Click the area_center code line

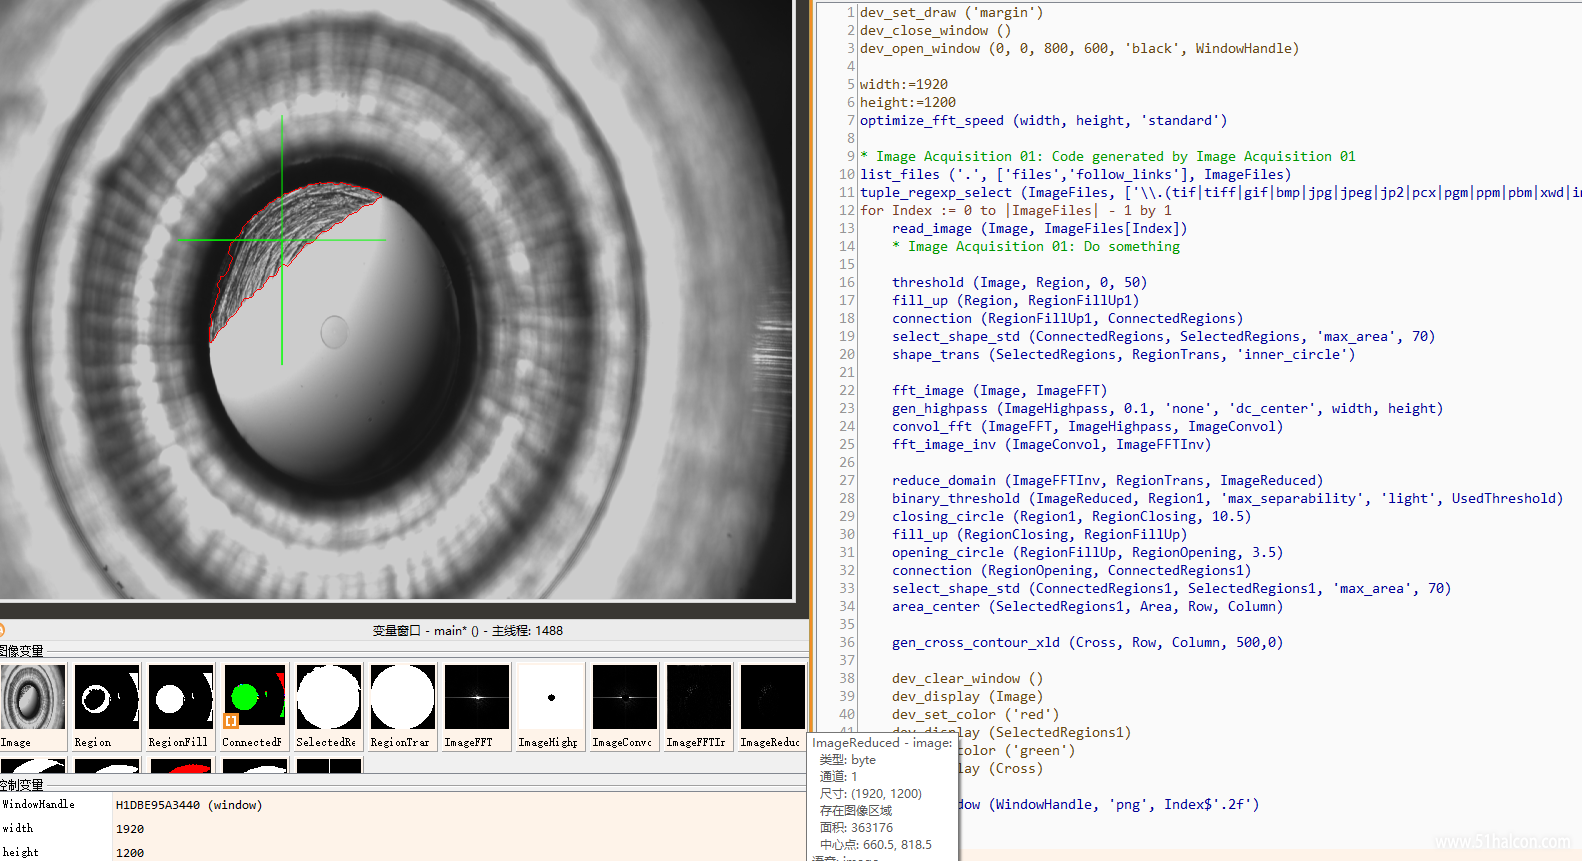tap(1087, 606)
